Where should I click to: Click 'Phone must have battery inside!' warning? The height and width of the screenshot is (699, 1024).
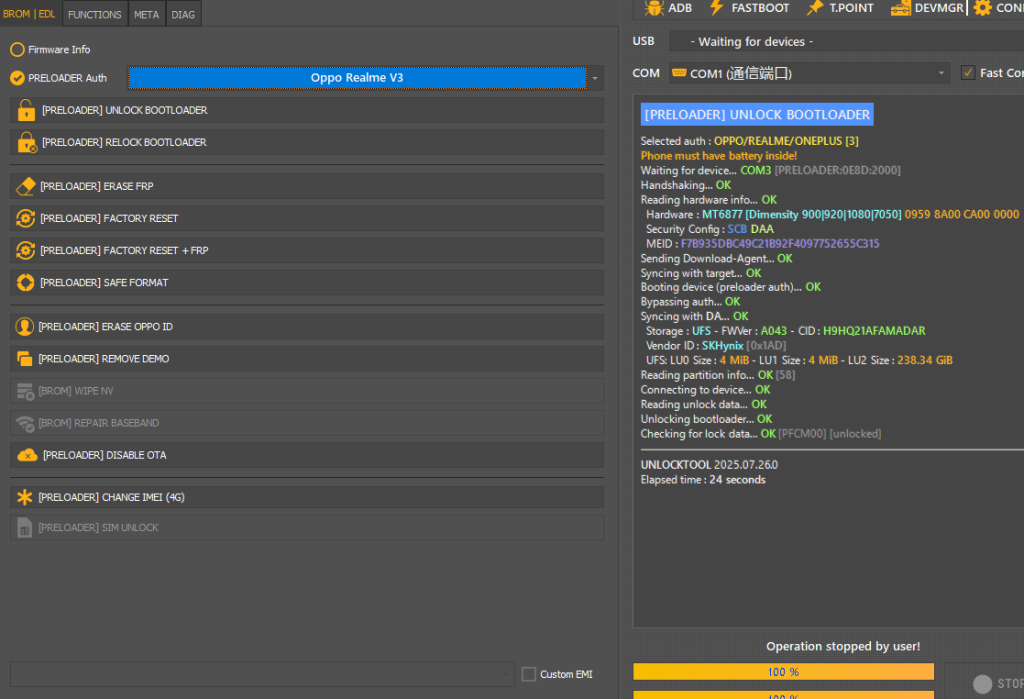click(x=718, y=155)
